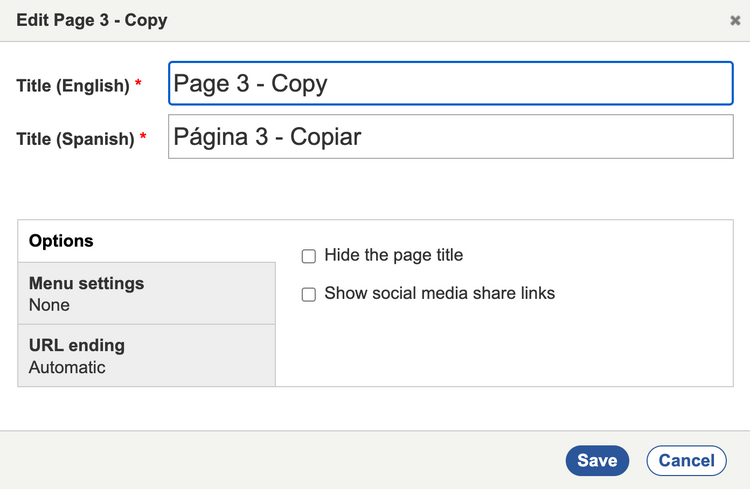Click the Title (Spanish) field label
Image resolution: width=750 pixels, height=489 pixels.
(x=75, y=139)
